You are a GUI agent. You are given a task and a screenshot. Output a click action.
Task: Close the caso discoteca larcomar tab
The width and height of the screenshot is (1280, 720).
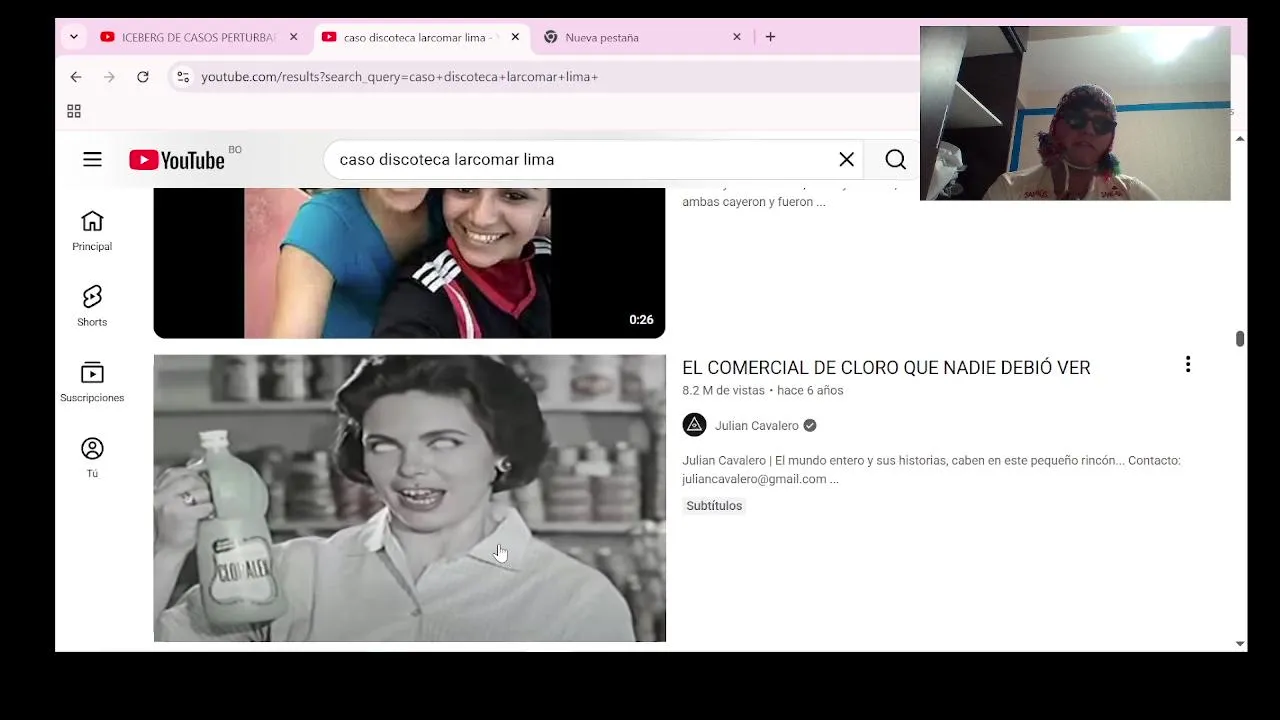[x=515, y=37]
